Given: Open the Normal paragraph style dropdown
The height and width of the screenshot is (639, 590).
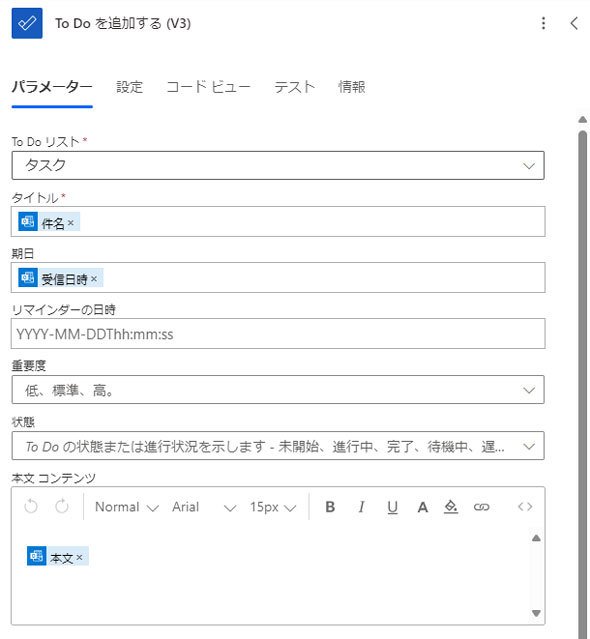Looking at the screenshot, I should click(126, 507).
